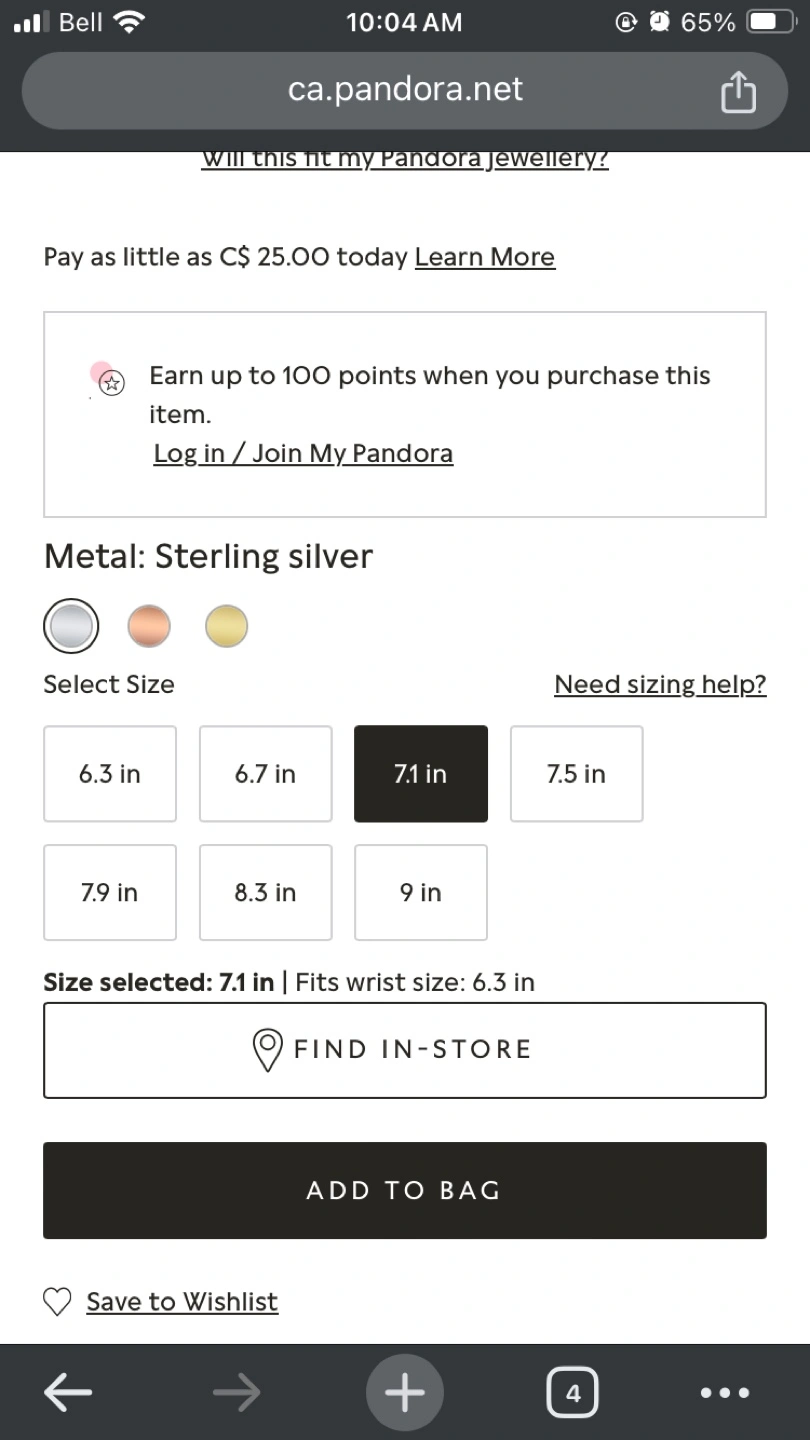Tap the heart icon for wishlist
810x1440 pixels.
coord(58,1301)
